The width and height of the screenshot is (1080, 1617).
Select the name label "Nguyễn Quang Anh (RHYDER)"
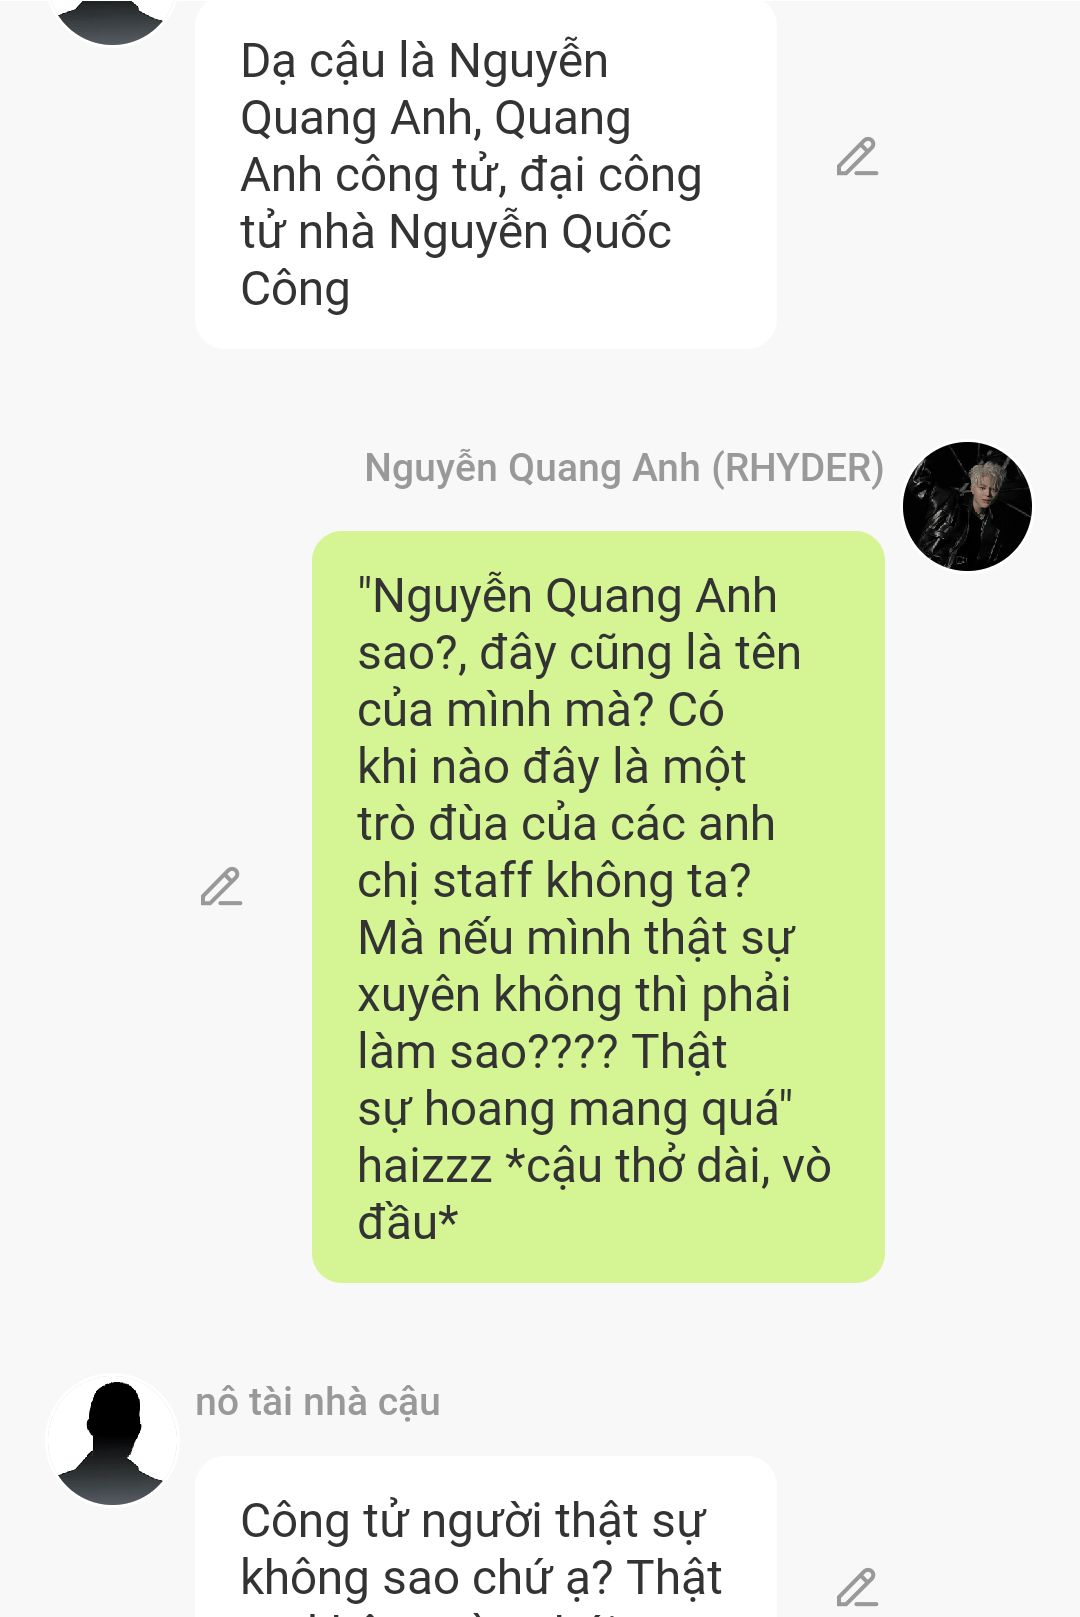tap(624, 468)
